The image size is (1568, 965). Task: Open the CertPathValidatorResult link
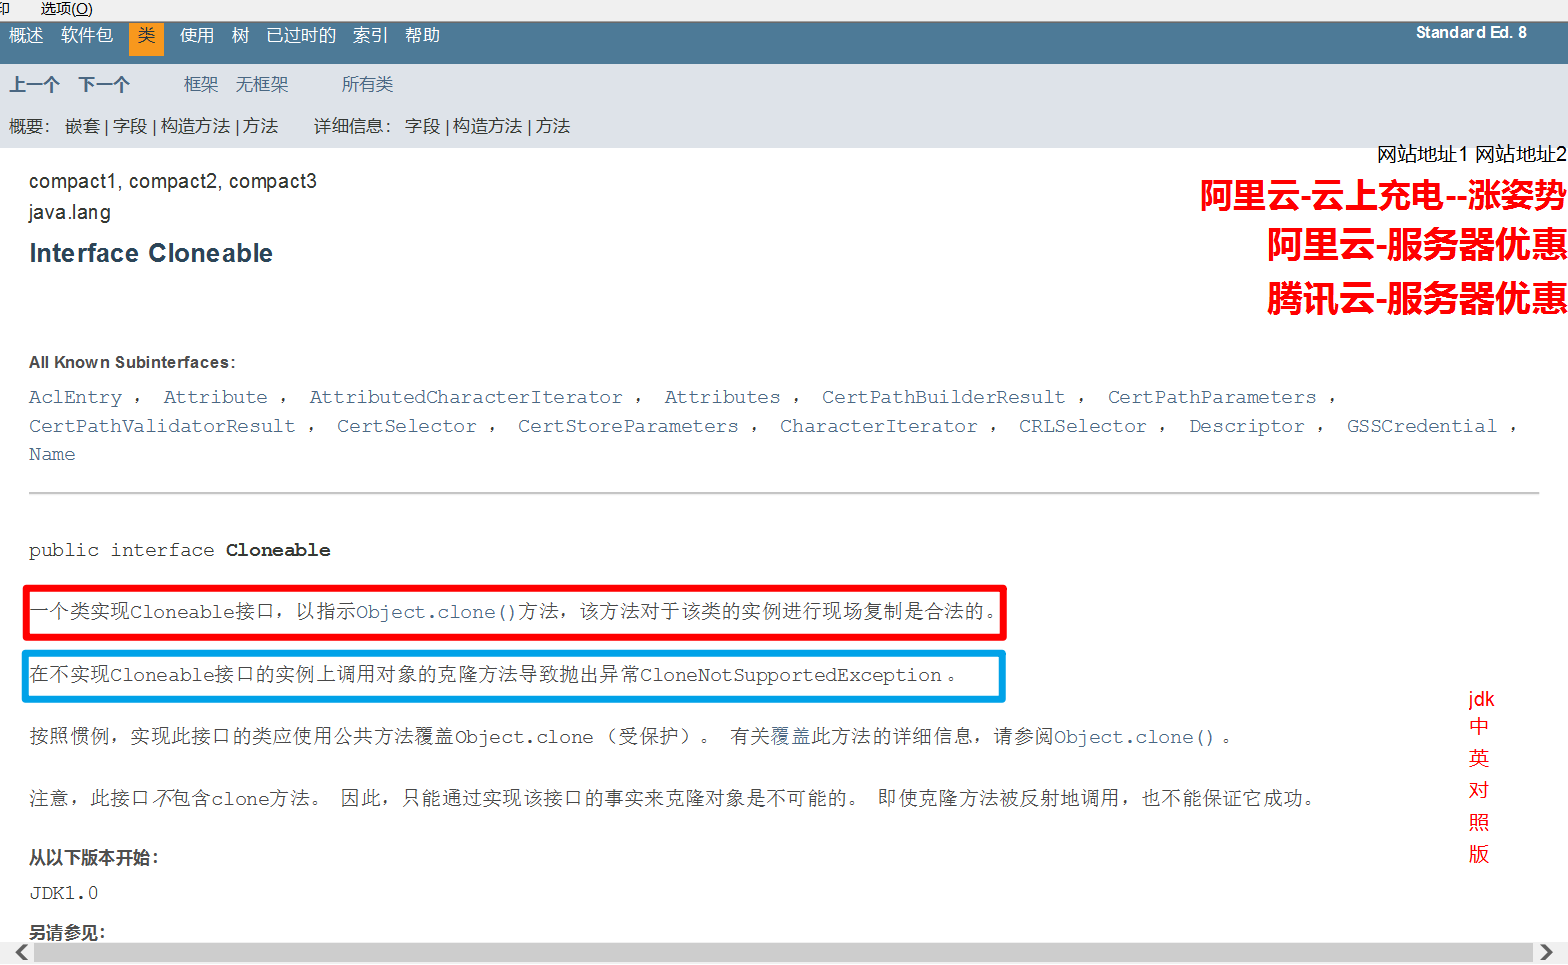click(162, 426)
